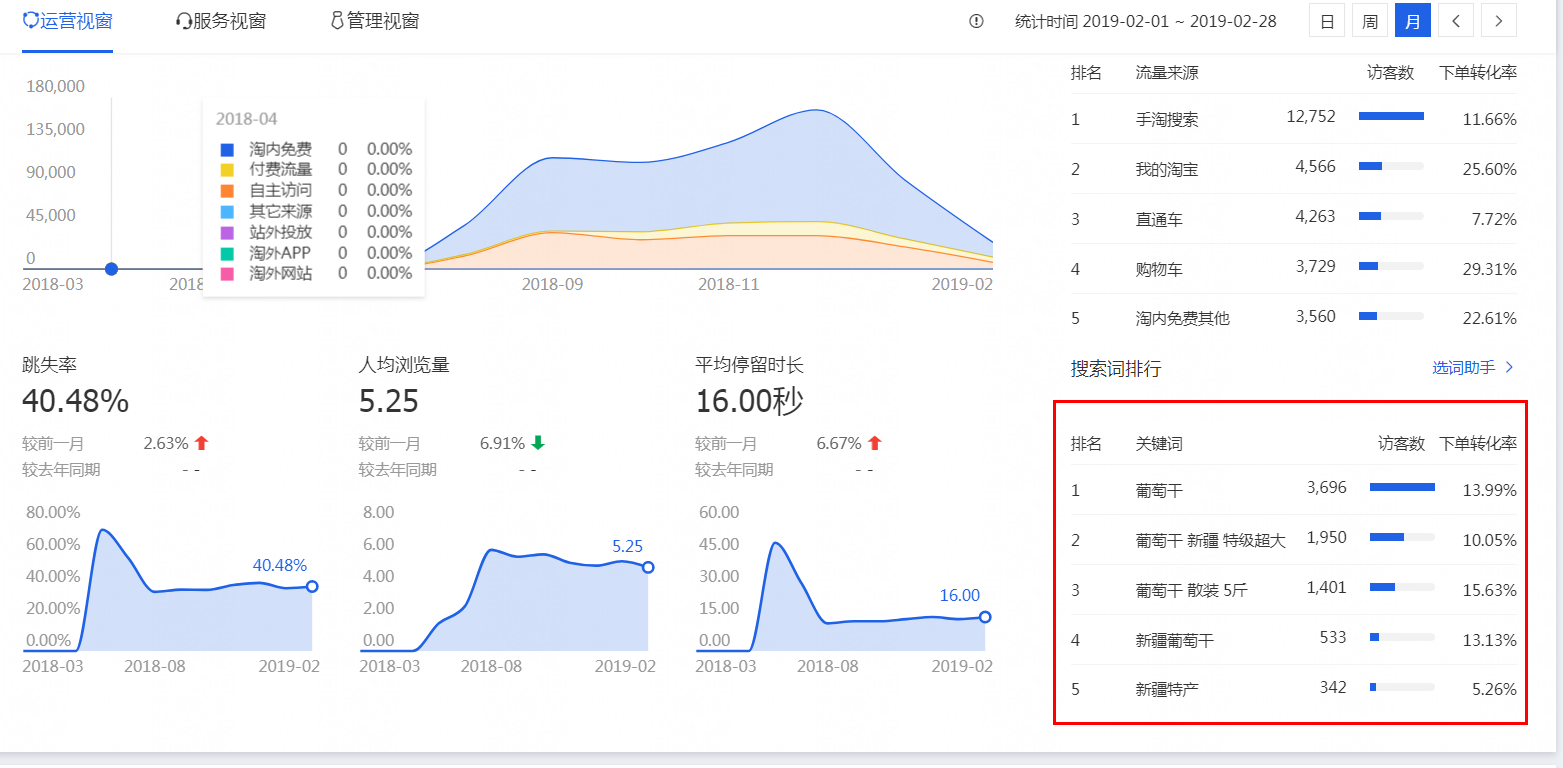Screen dimensions: 1563x768
Task: Select 日 daily statistics view
Action: pyautogui.click(x=1327, y=21)
